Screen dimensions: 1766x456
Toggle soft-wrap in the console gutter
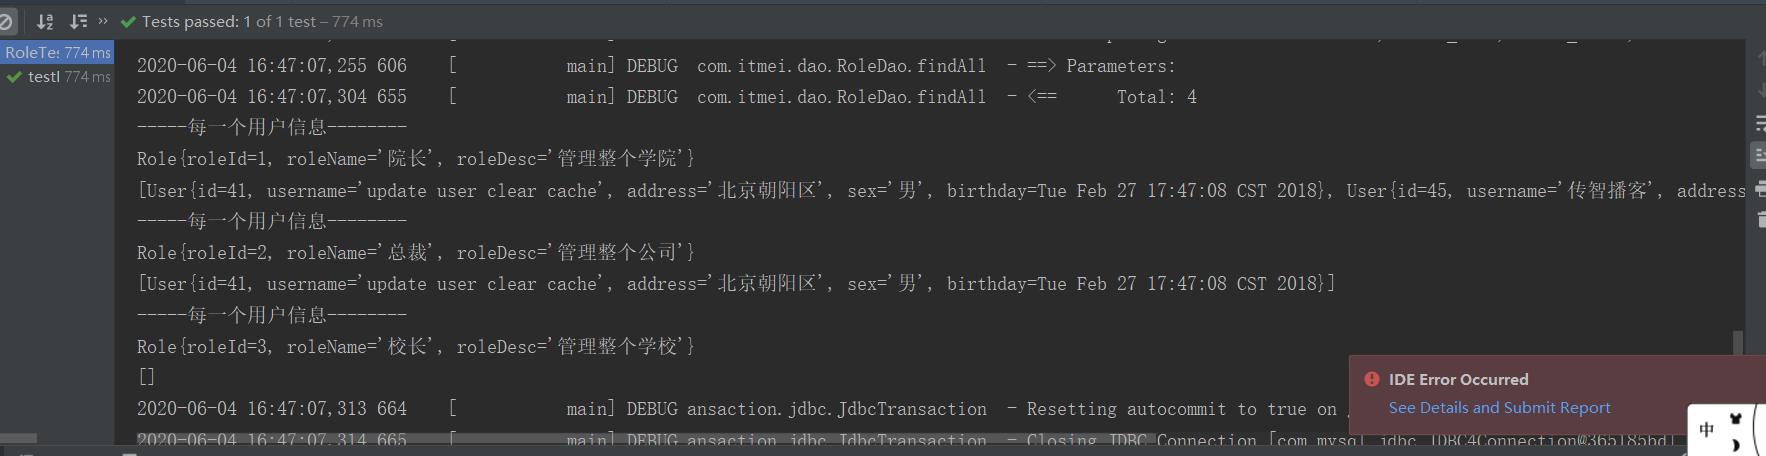pos(1760,123)
